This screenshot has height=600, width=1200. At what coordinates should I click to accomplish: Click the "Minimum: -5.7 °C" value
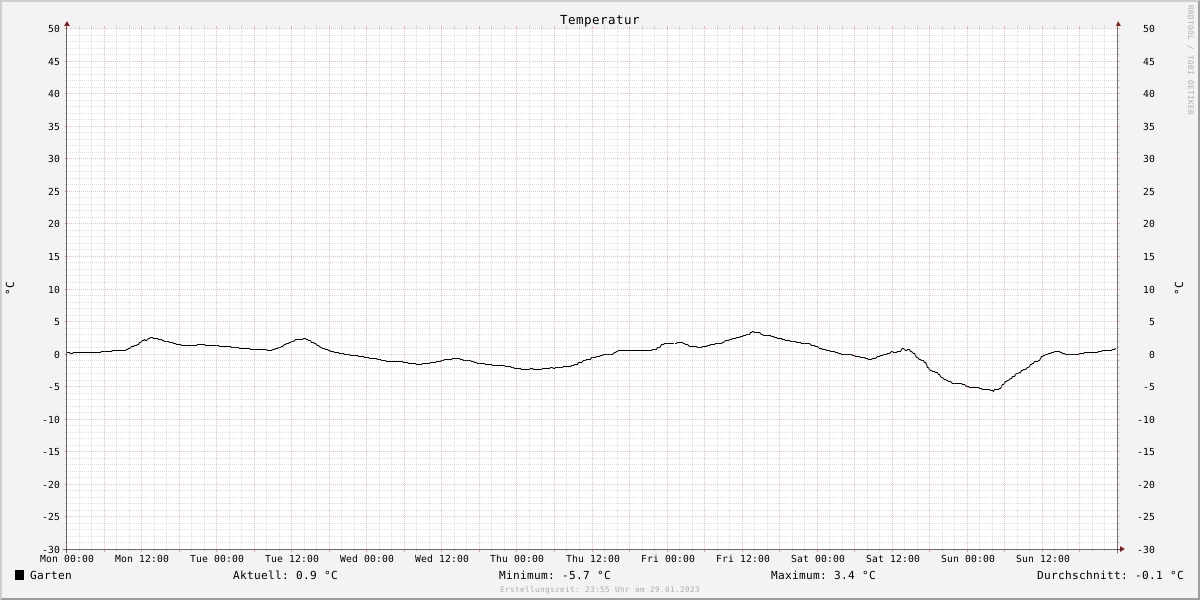pos(554,575)
